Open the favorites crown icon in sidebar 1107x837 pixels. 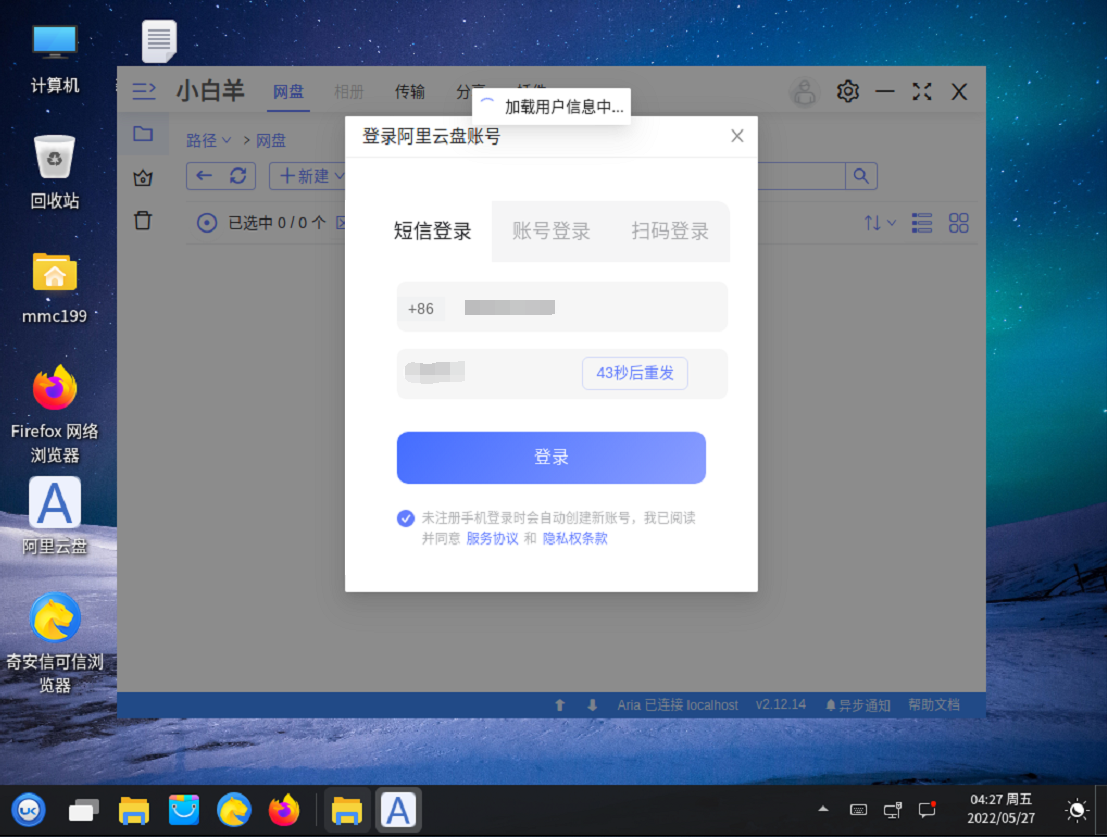click(143, 178)
